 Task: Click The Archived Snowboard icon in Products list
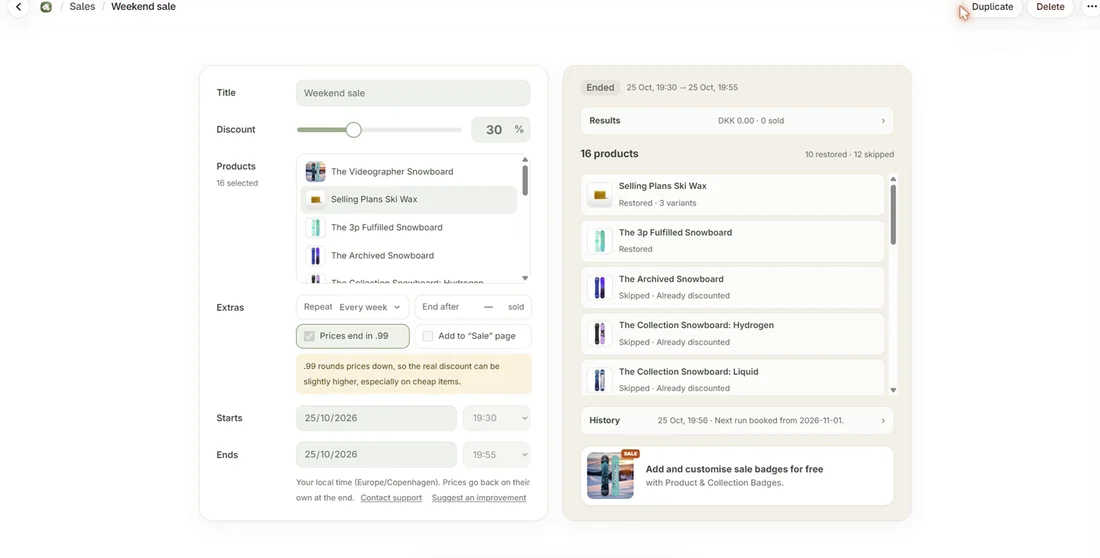point(316,255)
